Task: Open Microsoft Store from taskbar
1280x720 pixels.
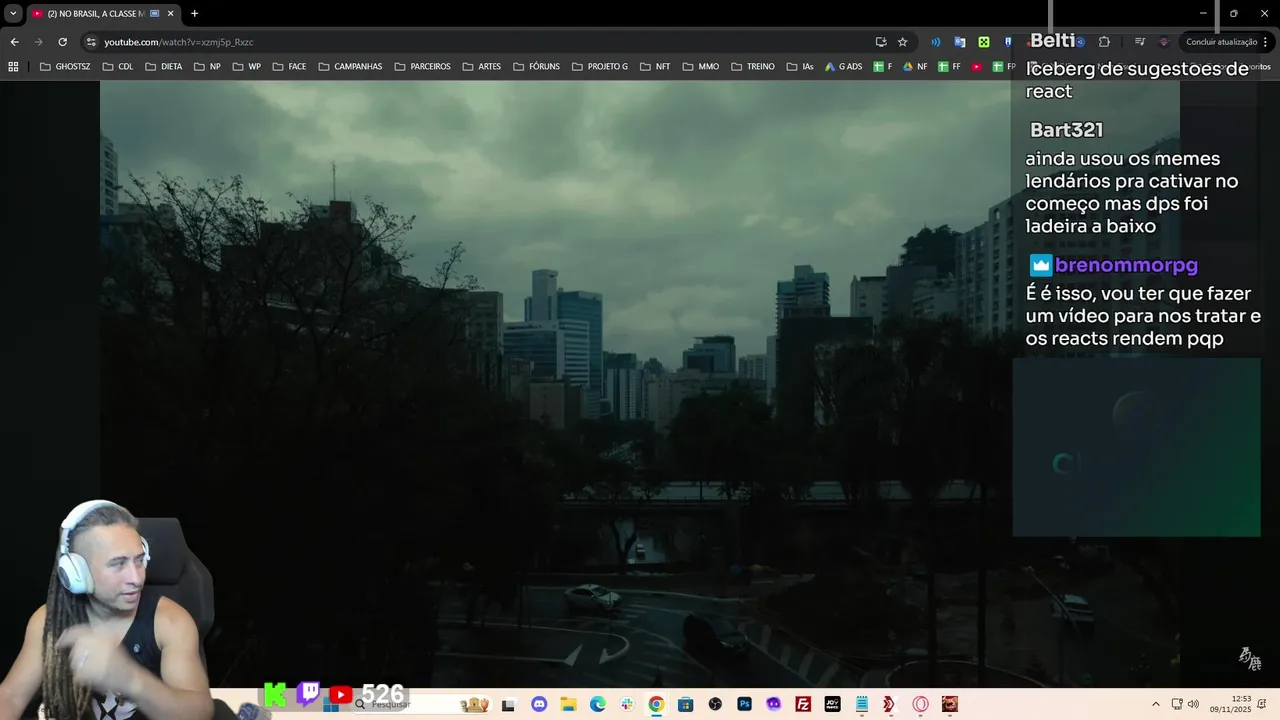Action: coord(685,704)
